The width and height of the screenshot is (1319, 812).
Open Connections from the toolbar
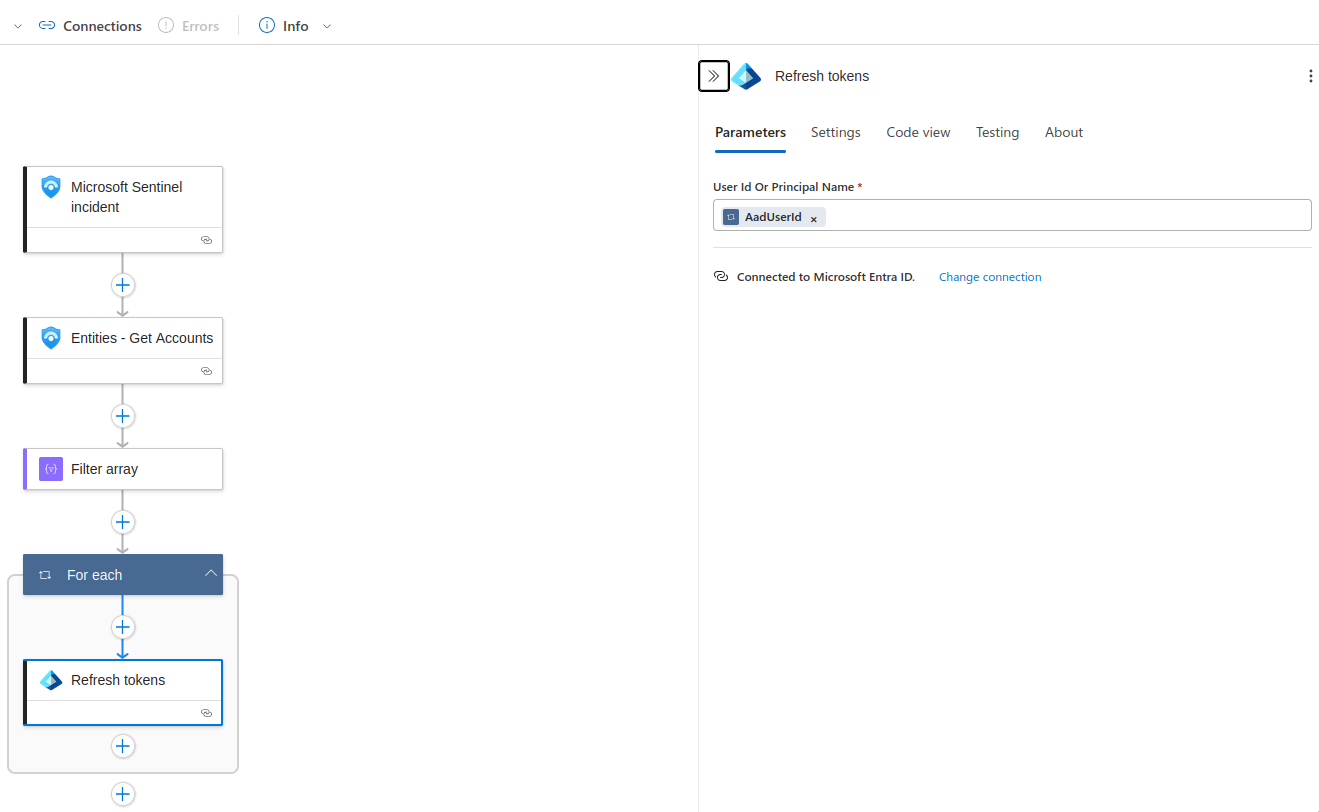point(90,26)
